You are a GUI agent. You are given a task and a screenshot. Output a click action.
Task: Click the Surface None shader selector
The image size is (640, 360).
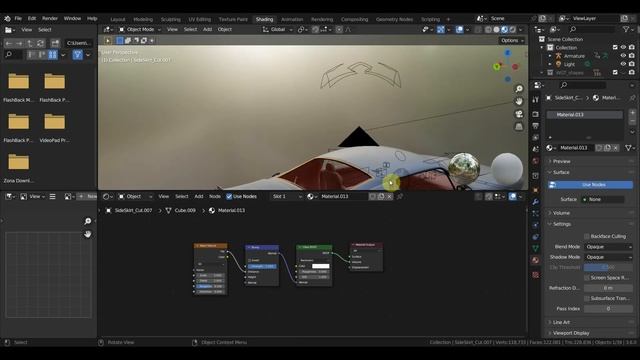click(602, 200)
